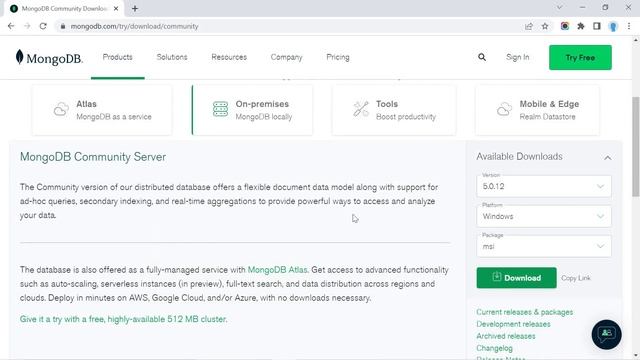The height and width of the screenshot is (360, 640).
Task: Open Current releases & packages link
Action: tap(524, 312)
